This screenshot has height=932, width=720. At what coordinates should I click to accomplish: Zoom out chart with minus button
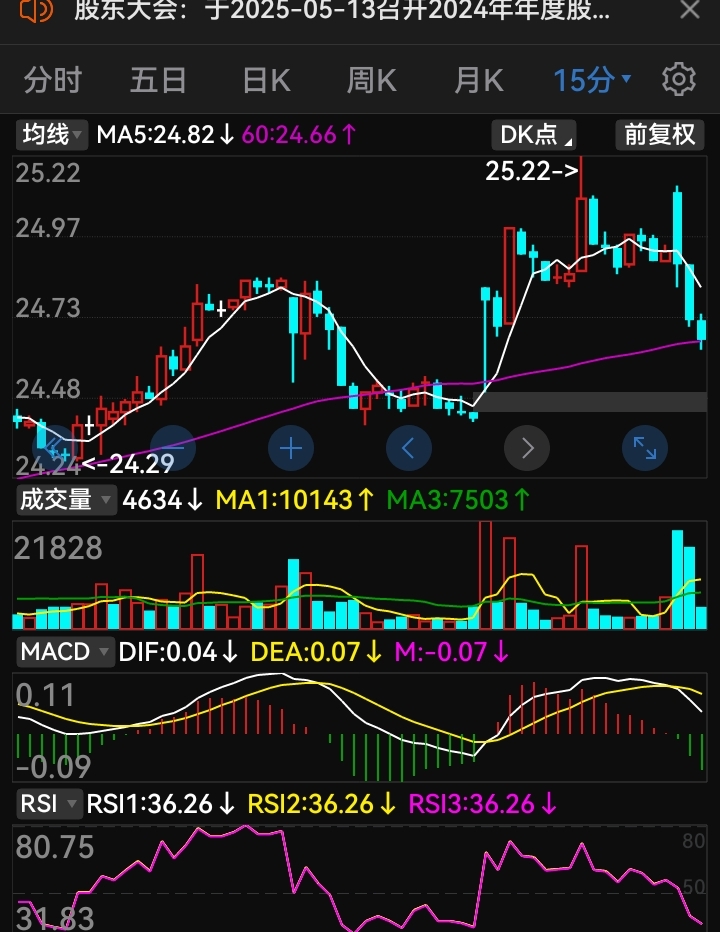pyautogui.click(x=173, y=448)
